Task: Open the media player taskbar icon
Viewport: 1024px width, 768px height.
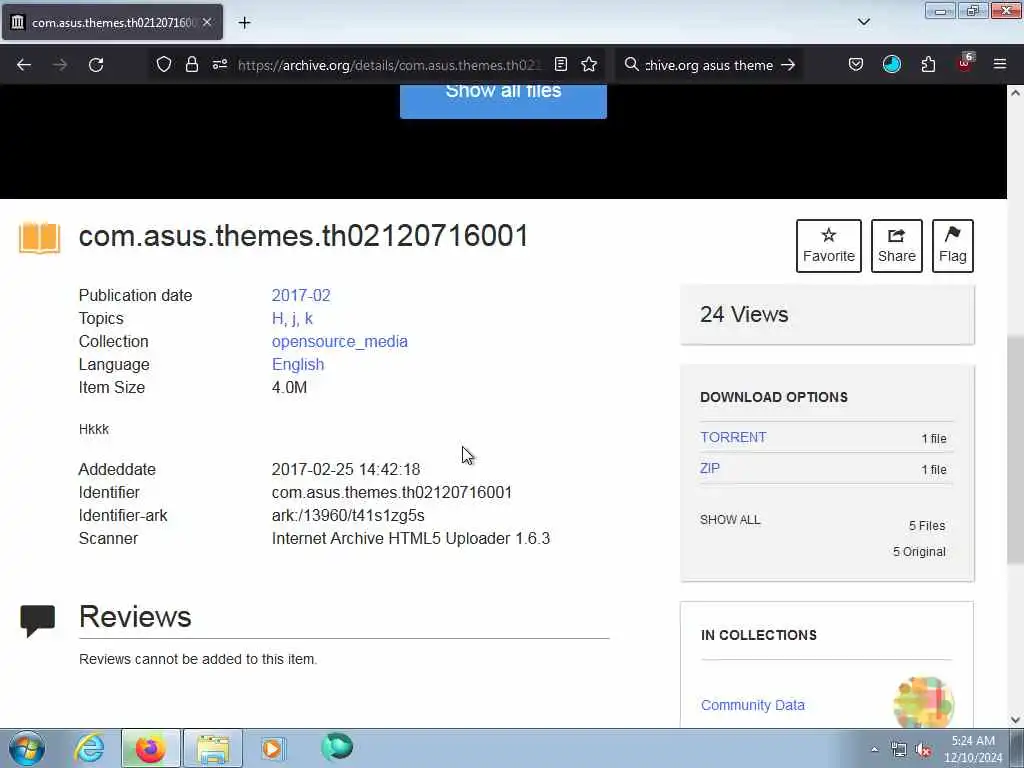Action: click(272, 748)
